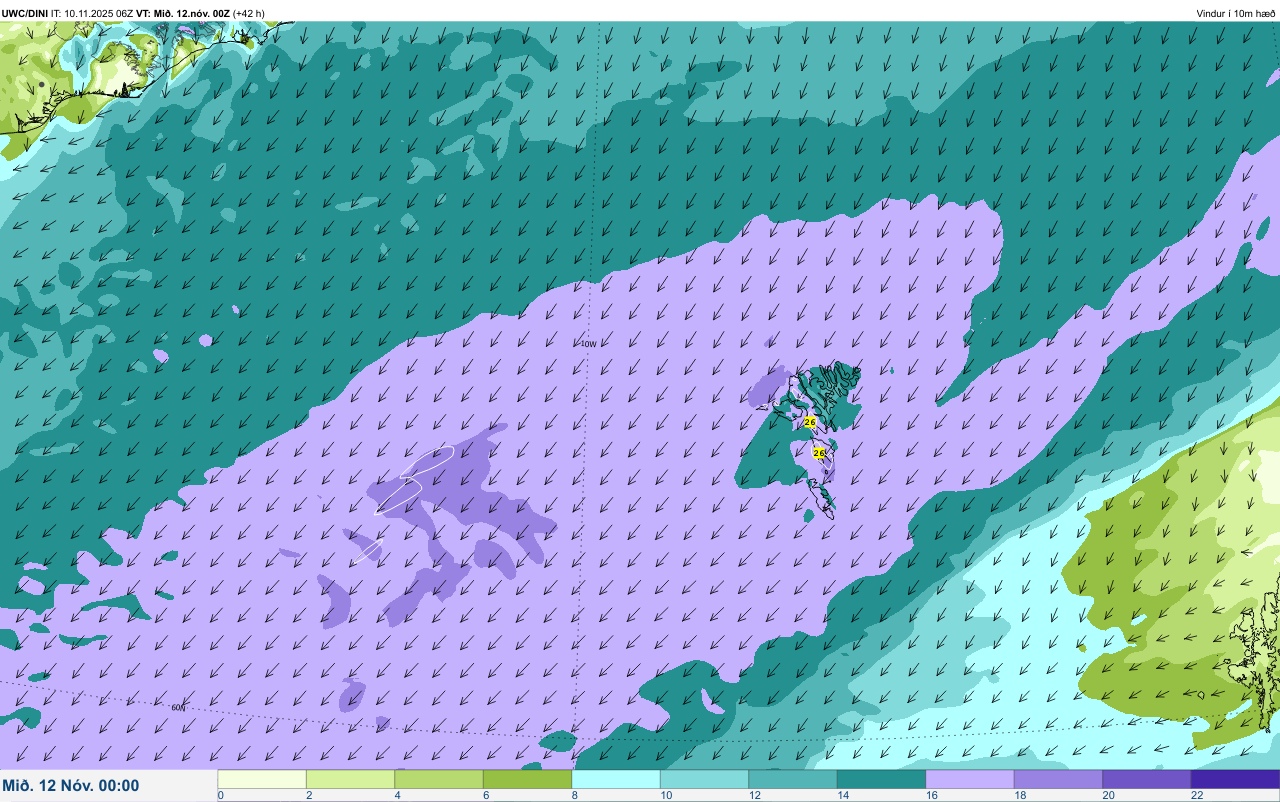This screenshot has width=1280, height=802.
Task: Click the dark teal 14–16 legend swatch
Action: click(x=881, y=779)
